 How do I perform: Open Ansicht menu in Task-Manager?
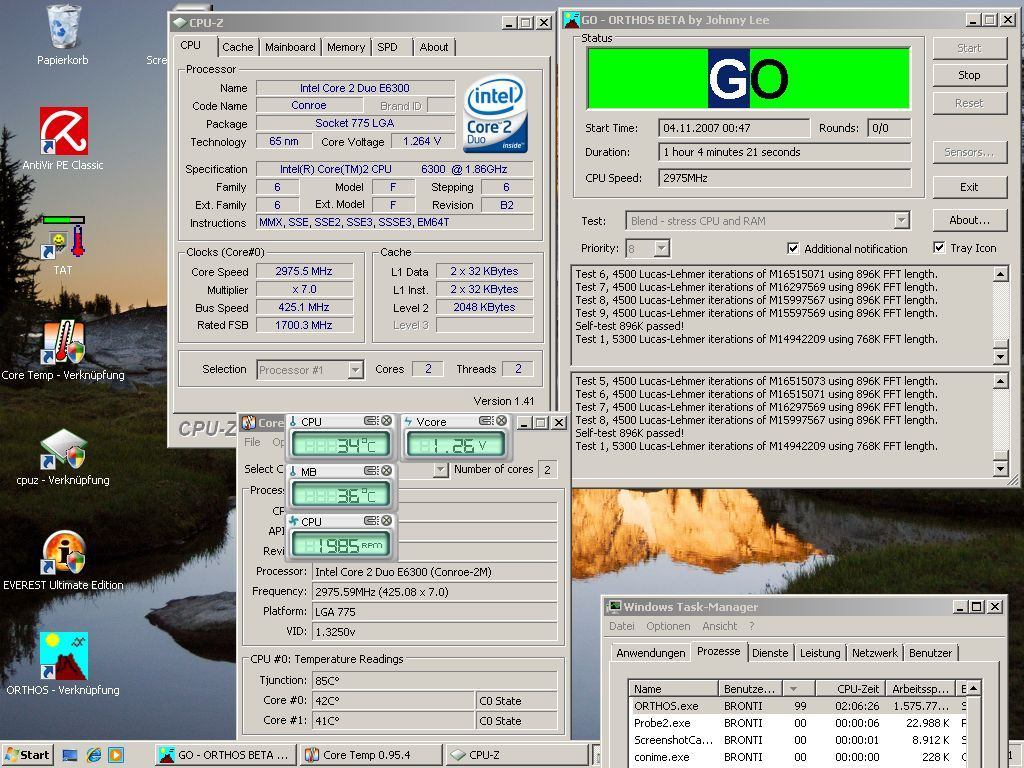pyautogui.click(x=720, y=626)
